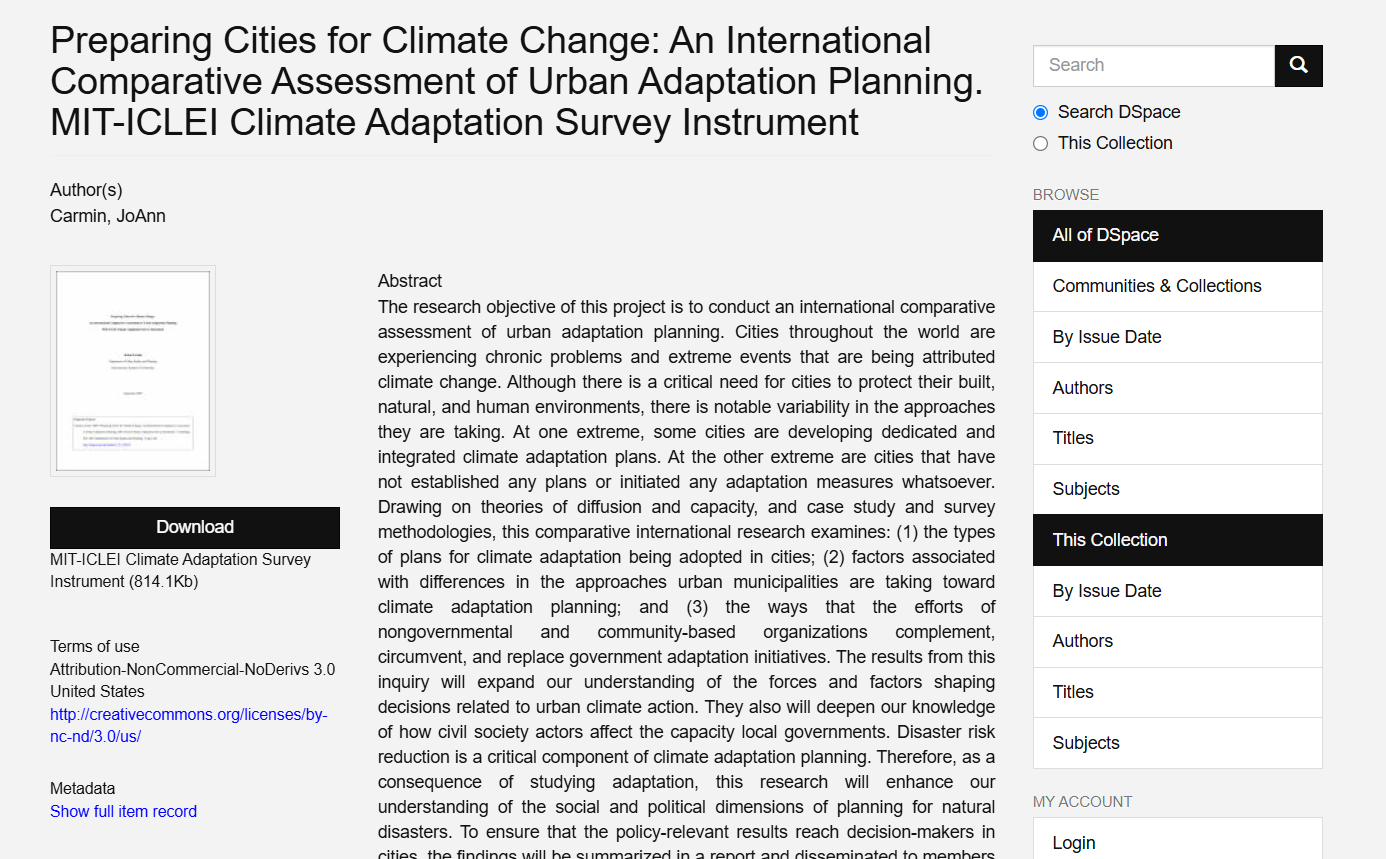This screenshot has width=1386, height=859.
Task: Browse This Collection By Issue Date
Action: 1106,591
